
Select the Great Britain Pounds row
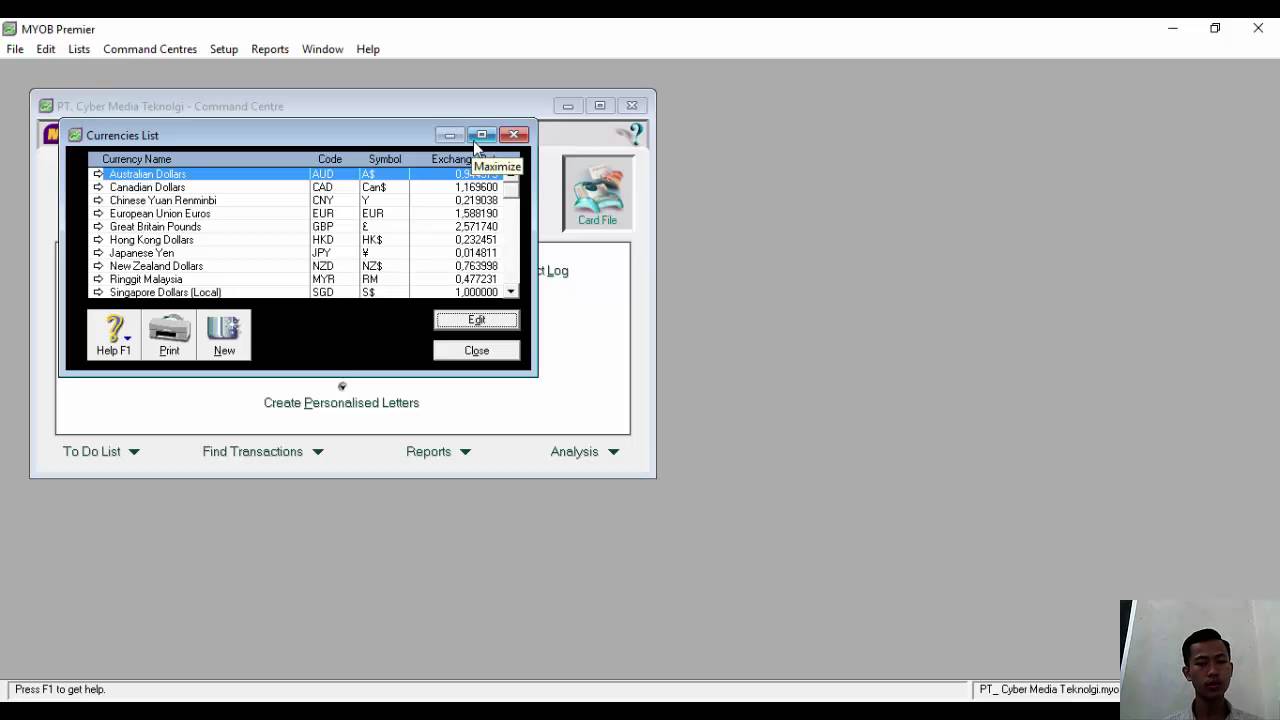(x=295, y=226)
